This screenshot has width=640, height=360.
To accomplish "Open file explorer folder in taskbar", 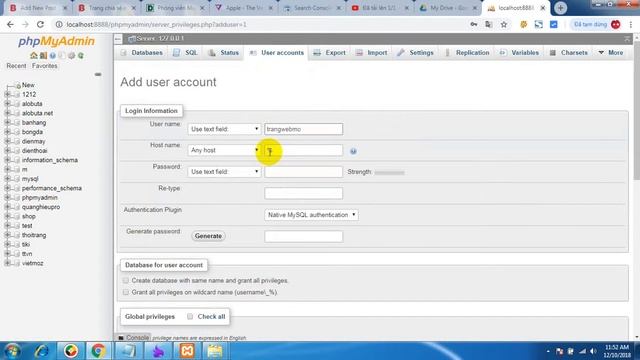I will click(x=215, y=351).
